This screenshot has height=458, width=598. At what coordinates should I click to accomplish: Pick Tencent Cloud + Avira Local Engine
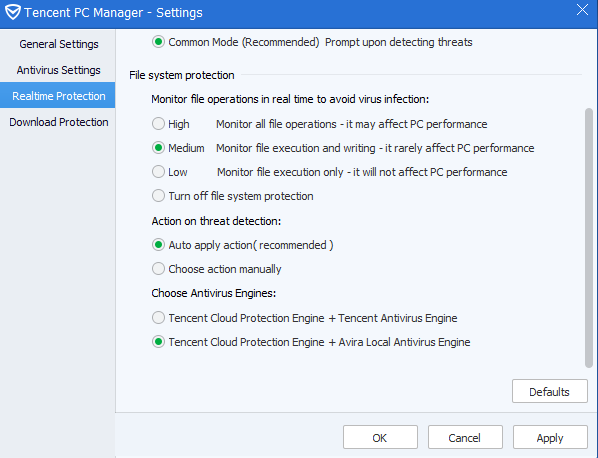click(158, 342)
